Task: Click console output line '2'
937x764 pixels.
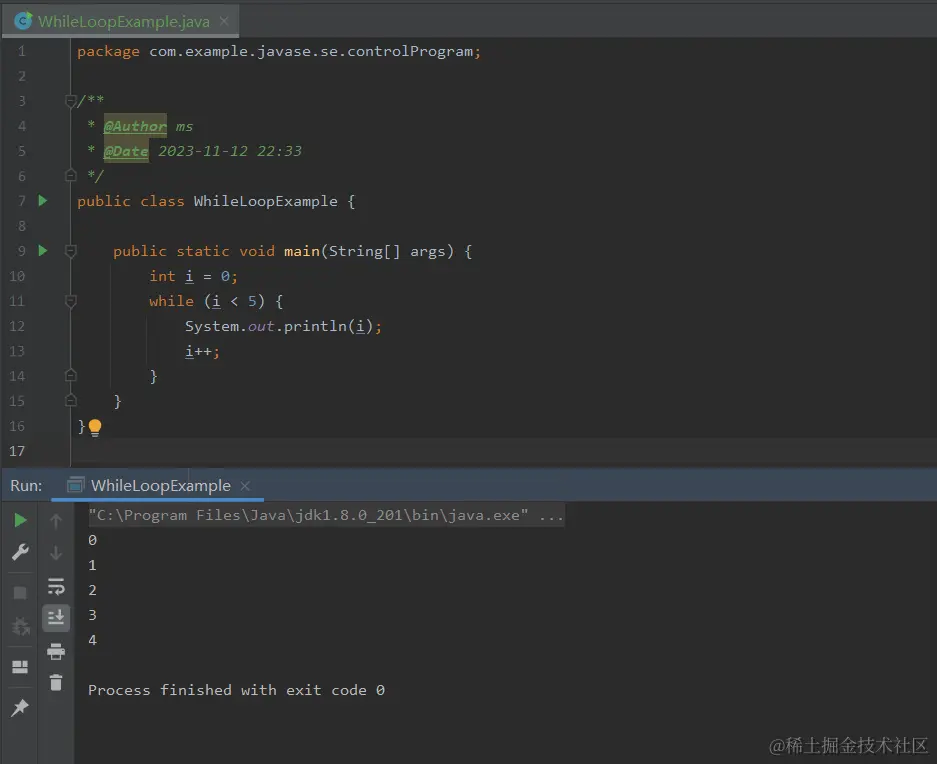Action: pyautogui.click(x=93, y=591)
